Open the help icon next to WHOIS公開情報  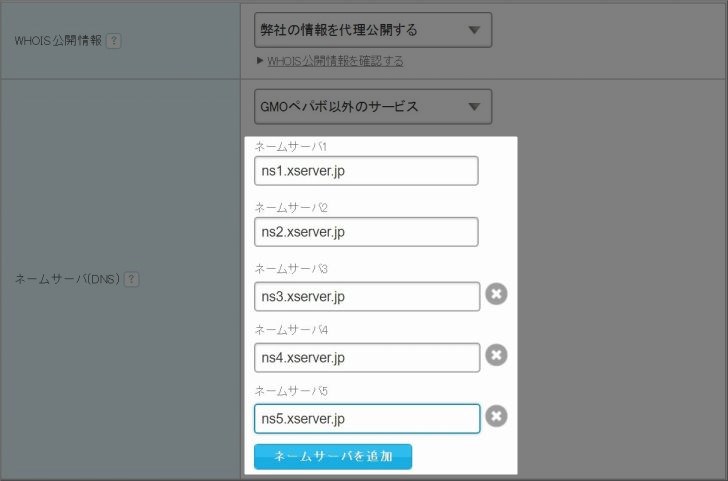click(113, 41)
